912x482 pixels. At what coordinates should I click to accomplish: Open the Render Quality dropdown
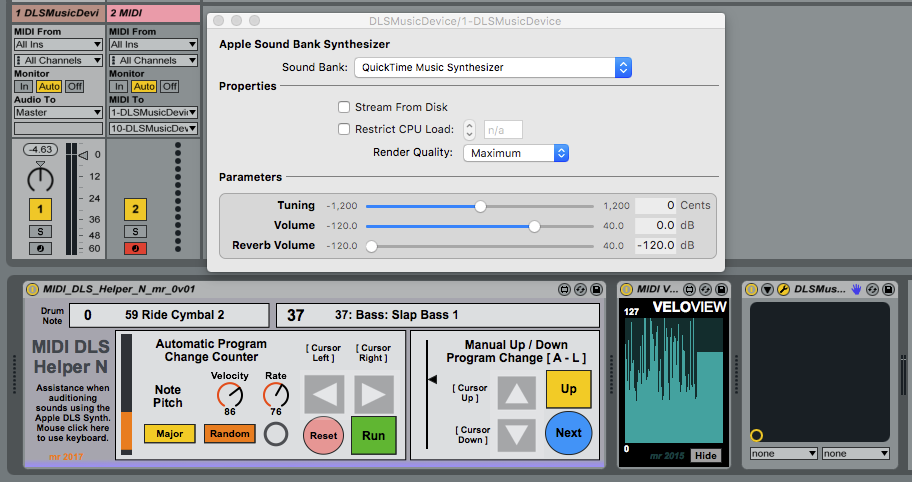pyautogui.click(x=516, y=153)
